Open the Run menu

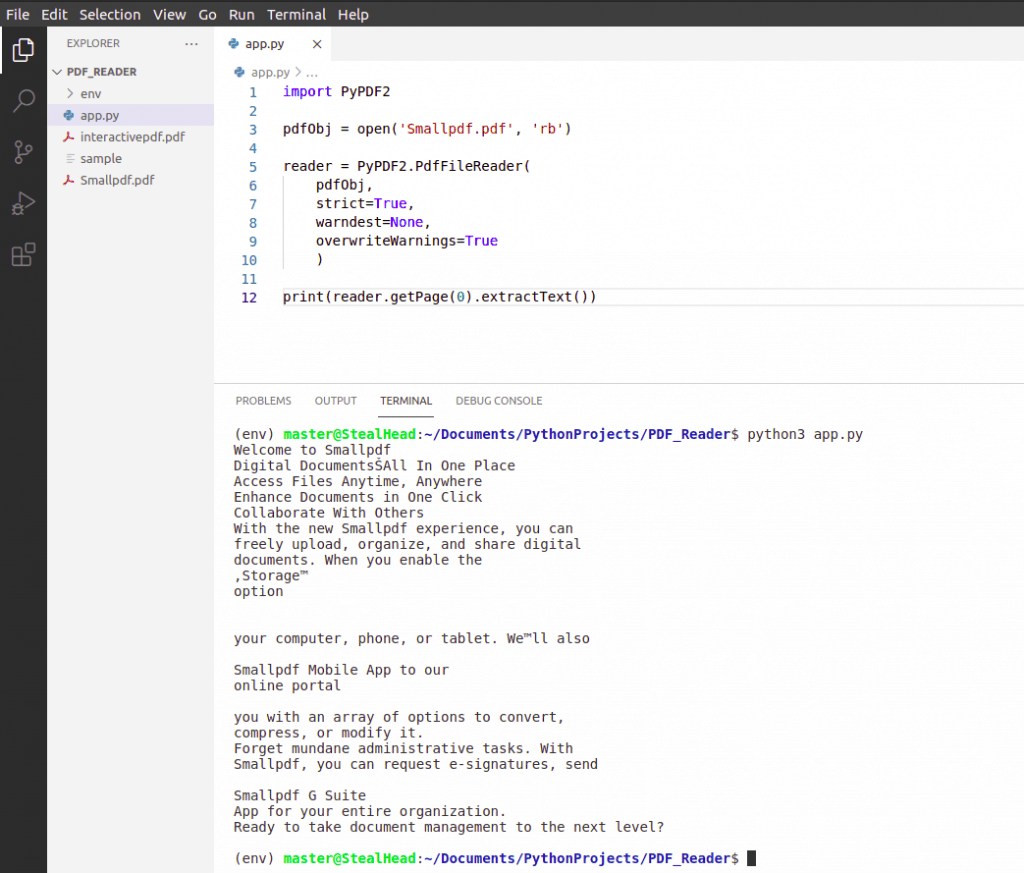[x=241, y=14]
